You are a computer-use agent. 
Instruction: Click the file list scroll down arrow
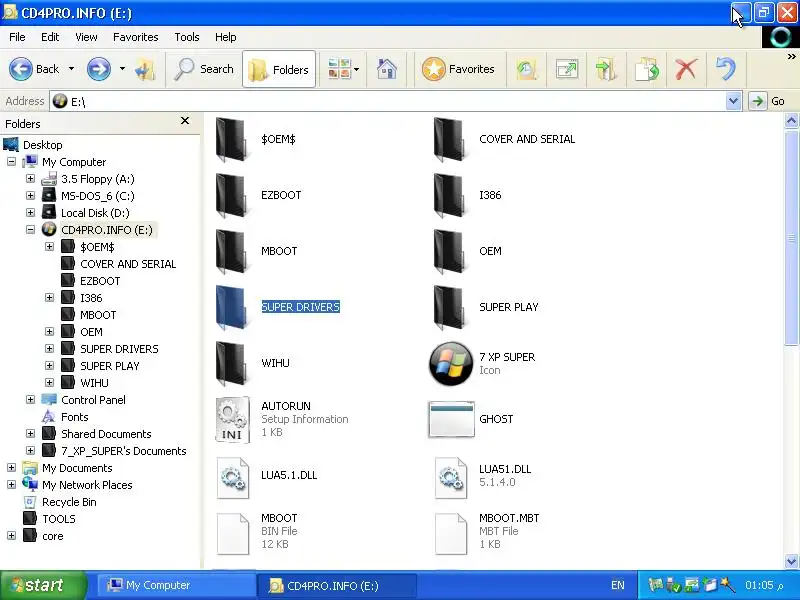[x=791, y=561]
